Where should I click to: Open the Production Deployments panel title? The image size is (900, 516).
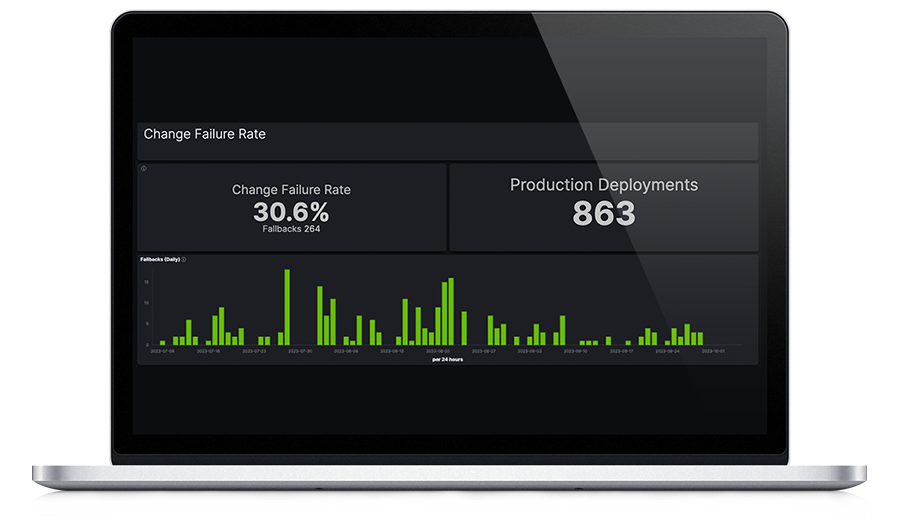[604, 185]
